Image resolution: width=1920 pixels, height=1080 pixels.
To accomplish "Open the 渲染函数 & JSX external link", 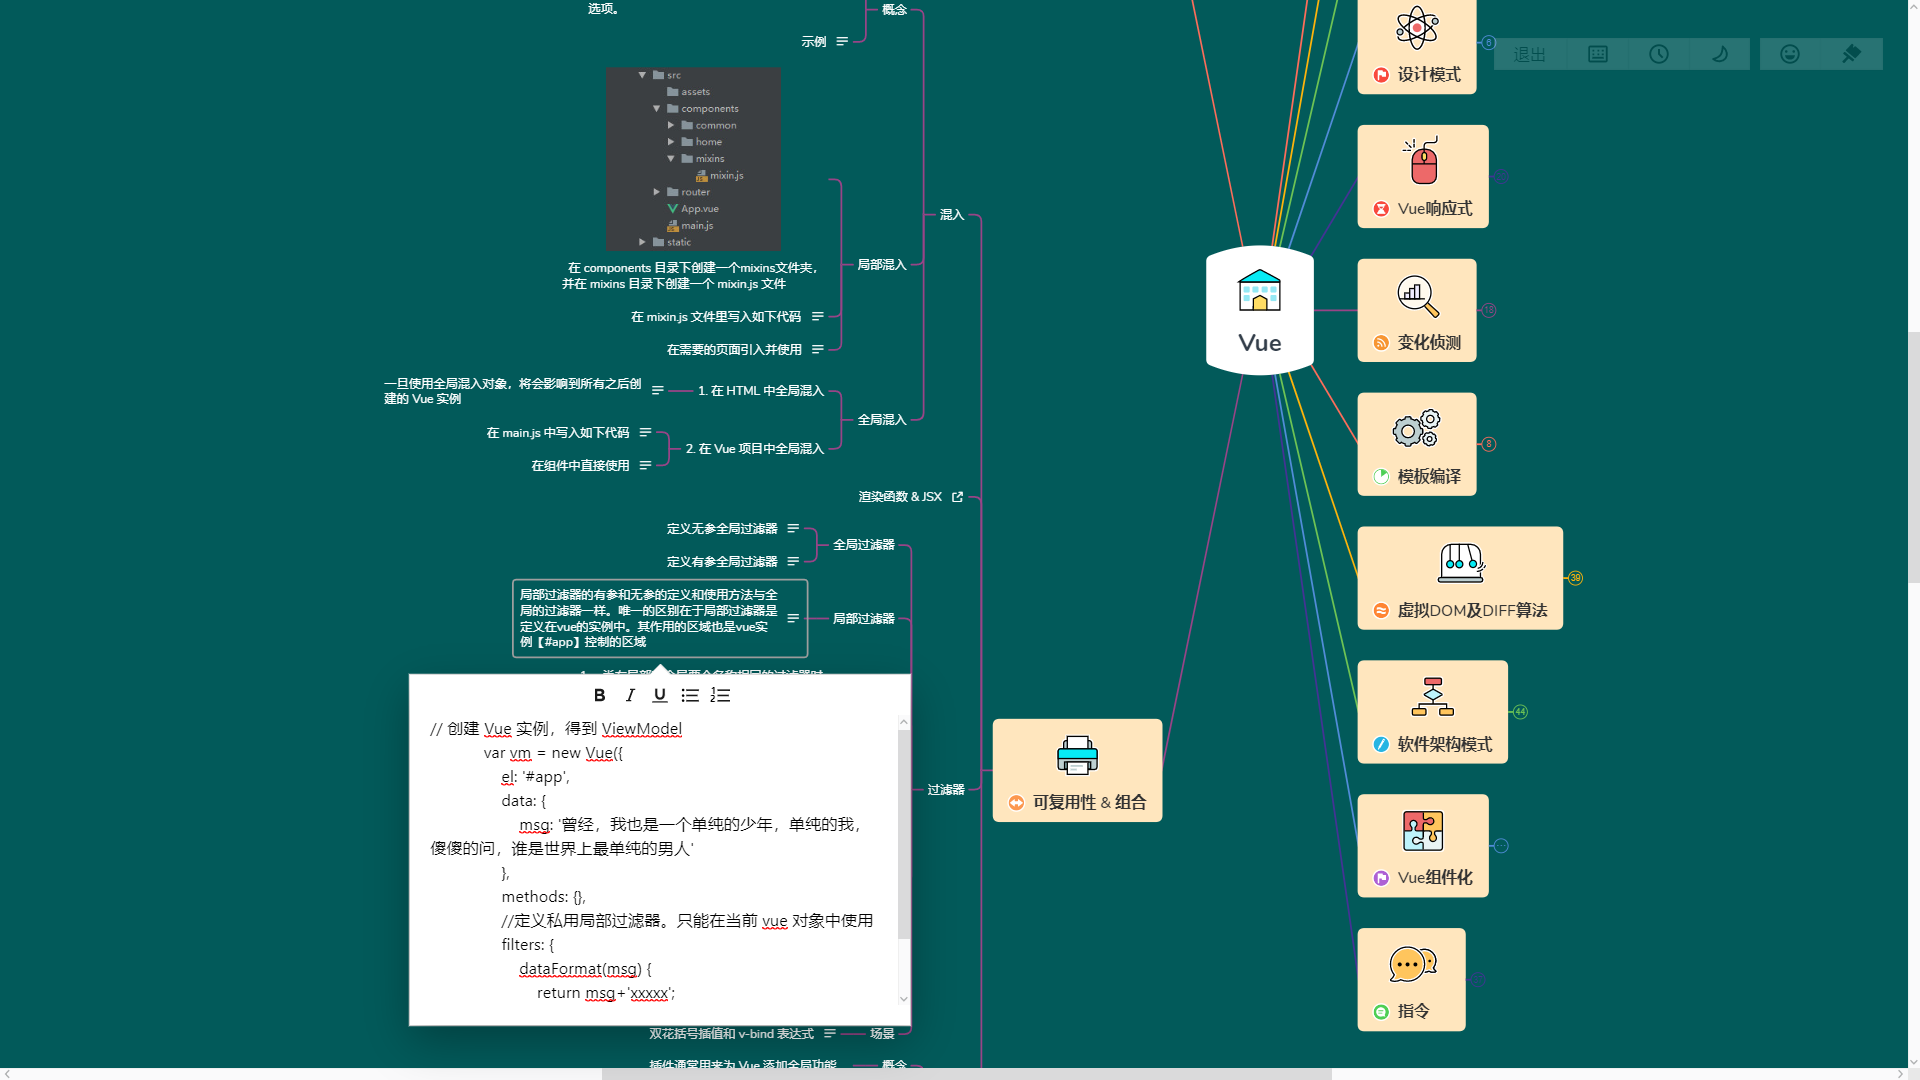I will [x=957, y=497].
